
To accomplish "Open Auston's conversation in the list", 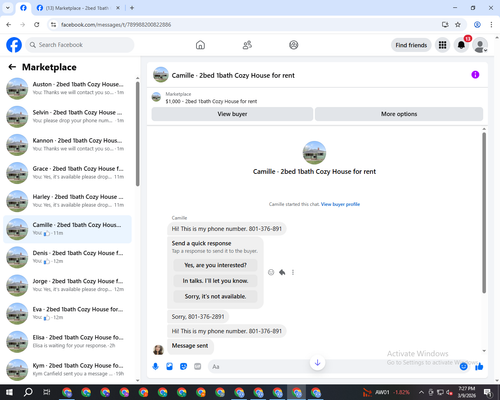I will click(67, 88).
